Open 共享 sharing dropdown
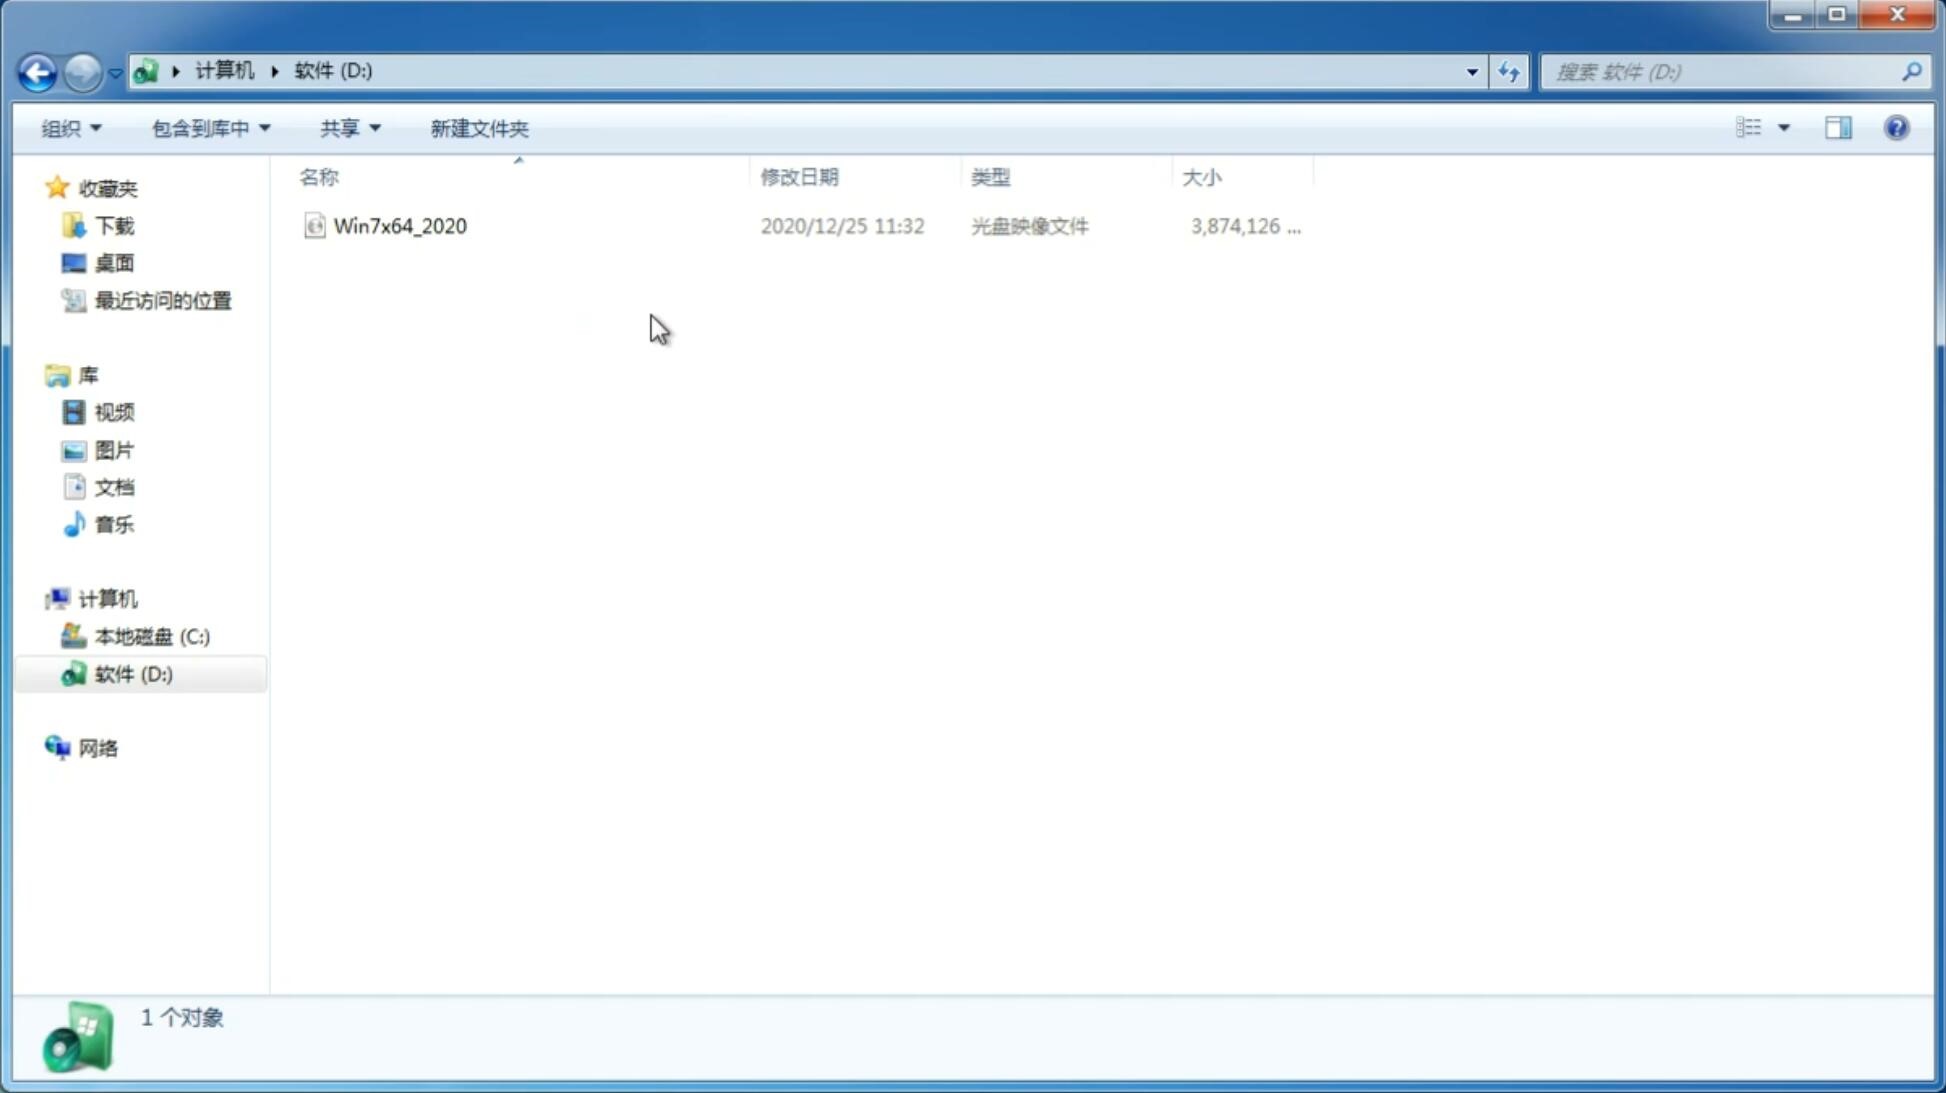1946x1093 pixels. click(350, 127)
